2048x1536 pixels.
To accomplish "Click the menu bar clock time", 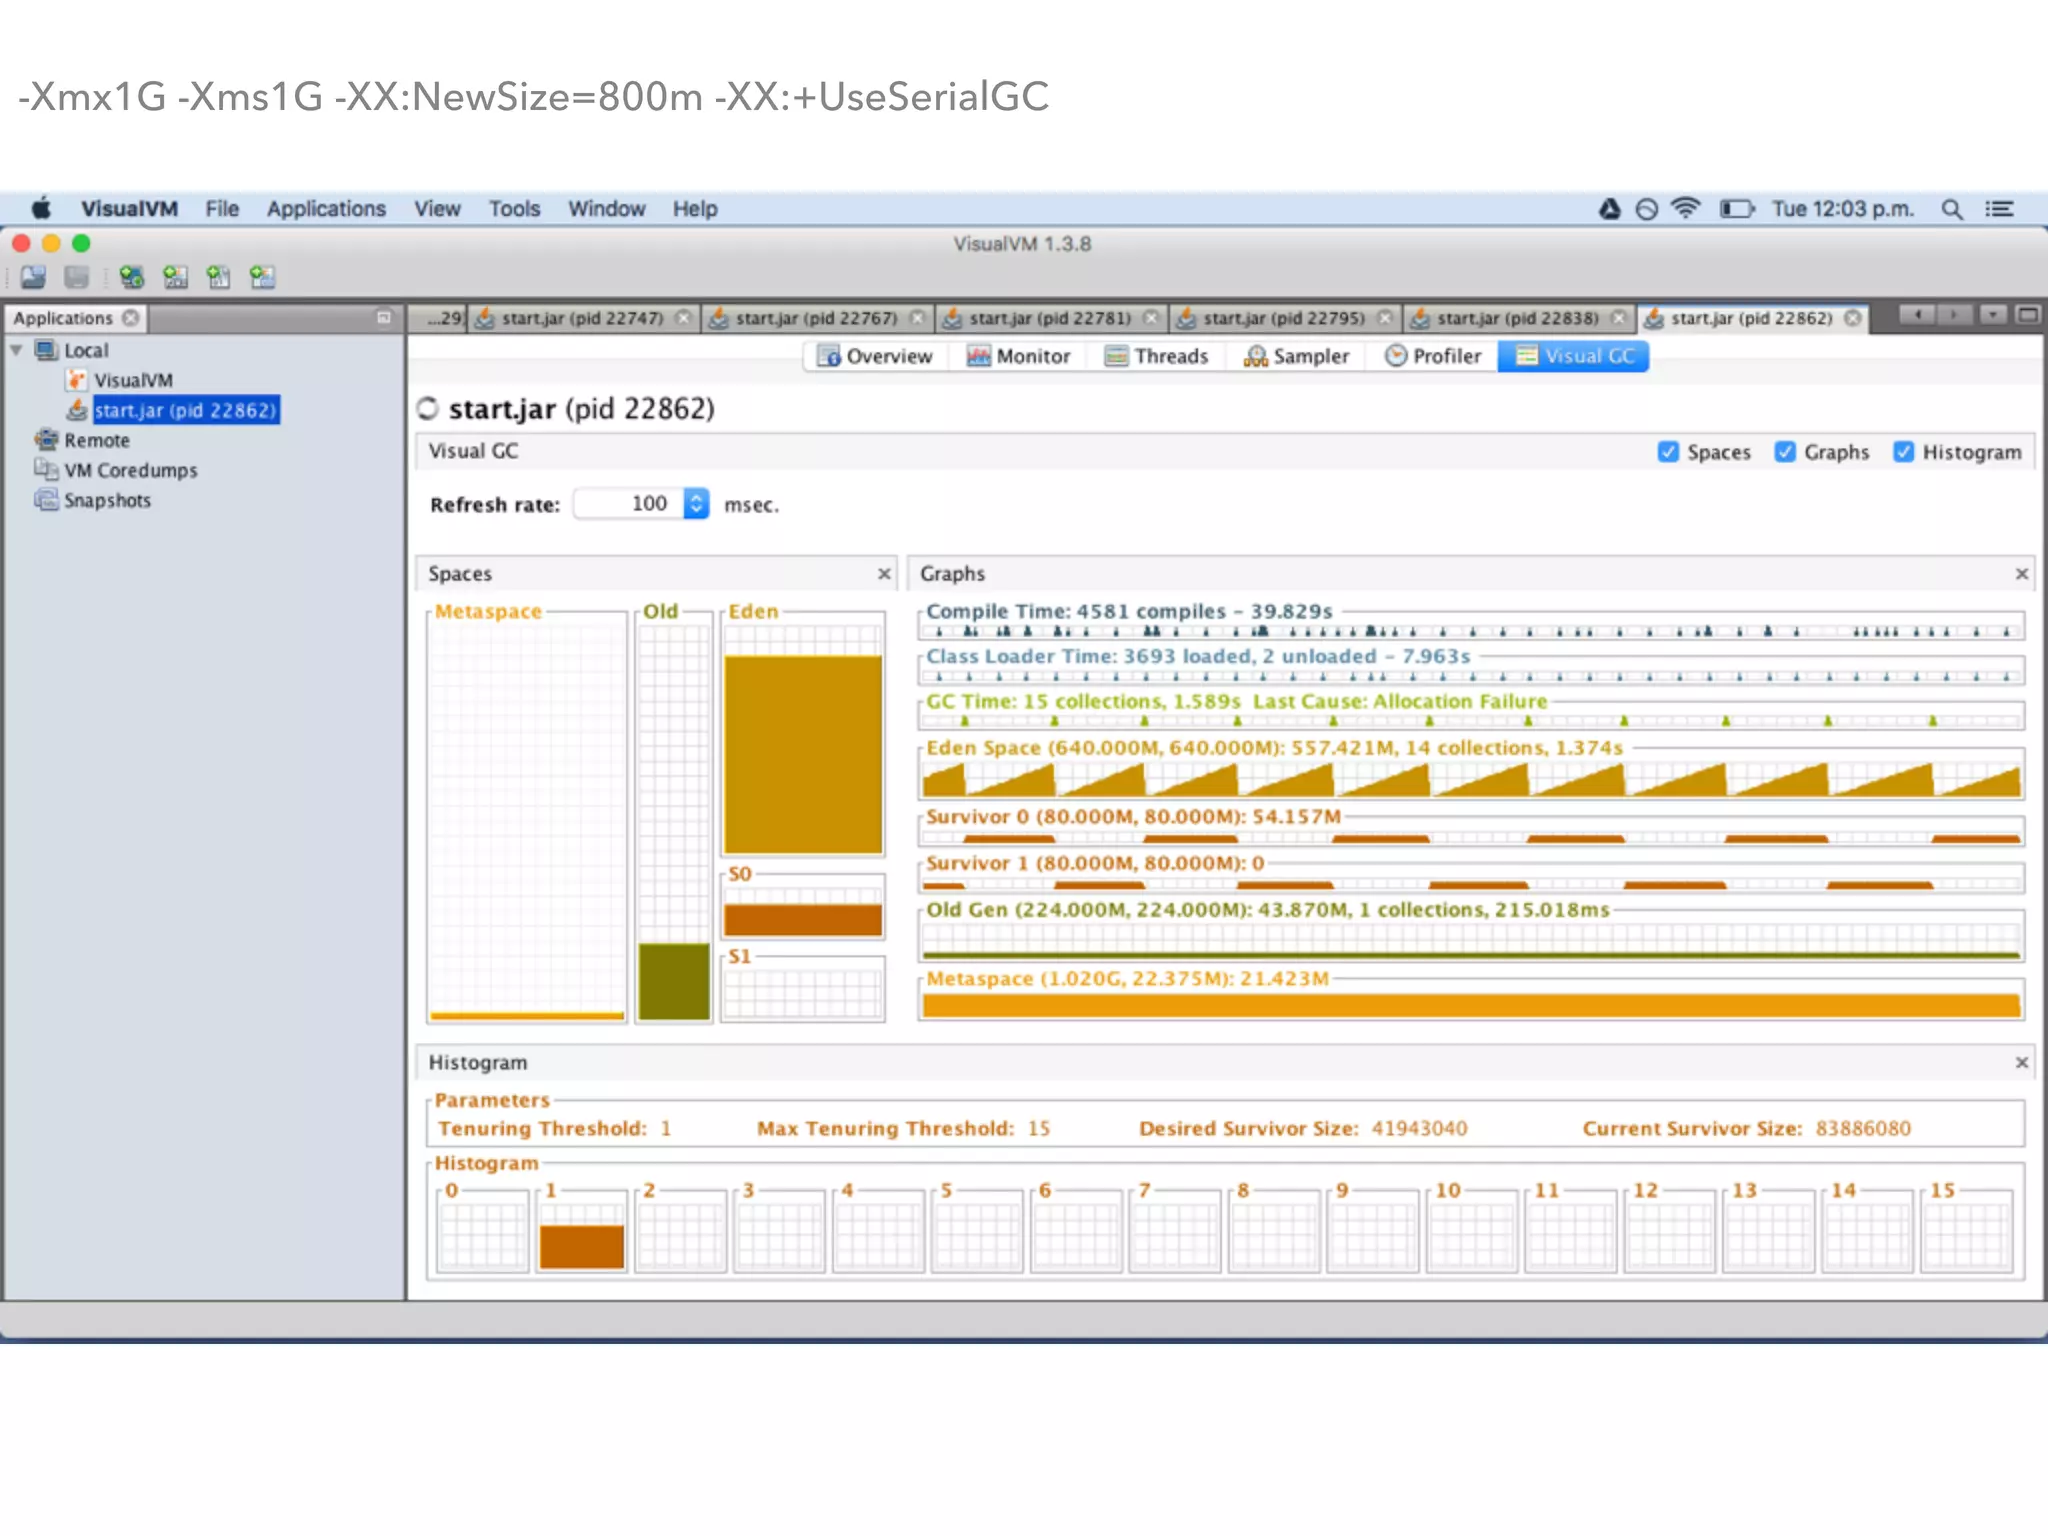I will 1842,209.
